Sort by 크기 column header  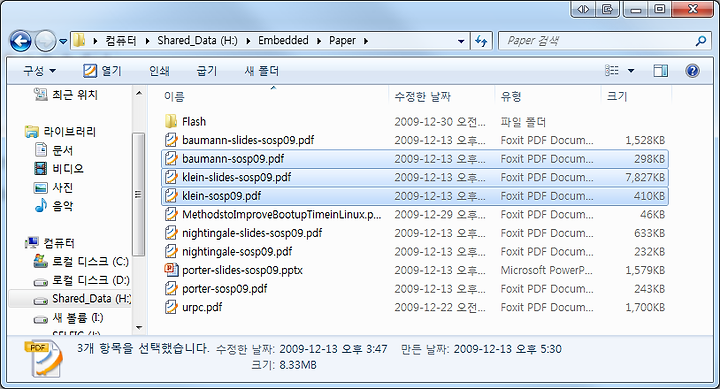[617, 96]
